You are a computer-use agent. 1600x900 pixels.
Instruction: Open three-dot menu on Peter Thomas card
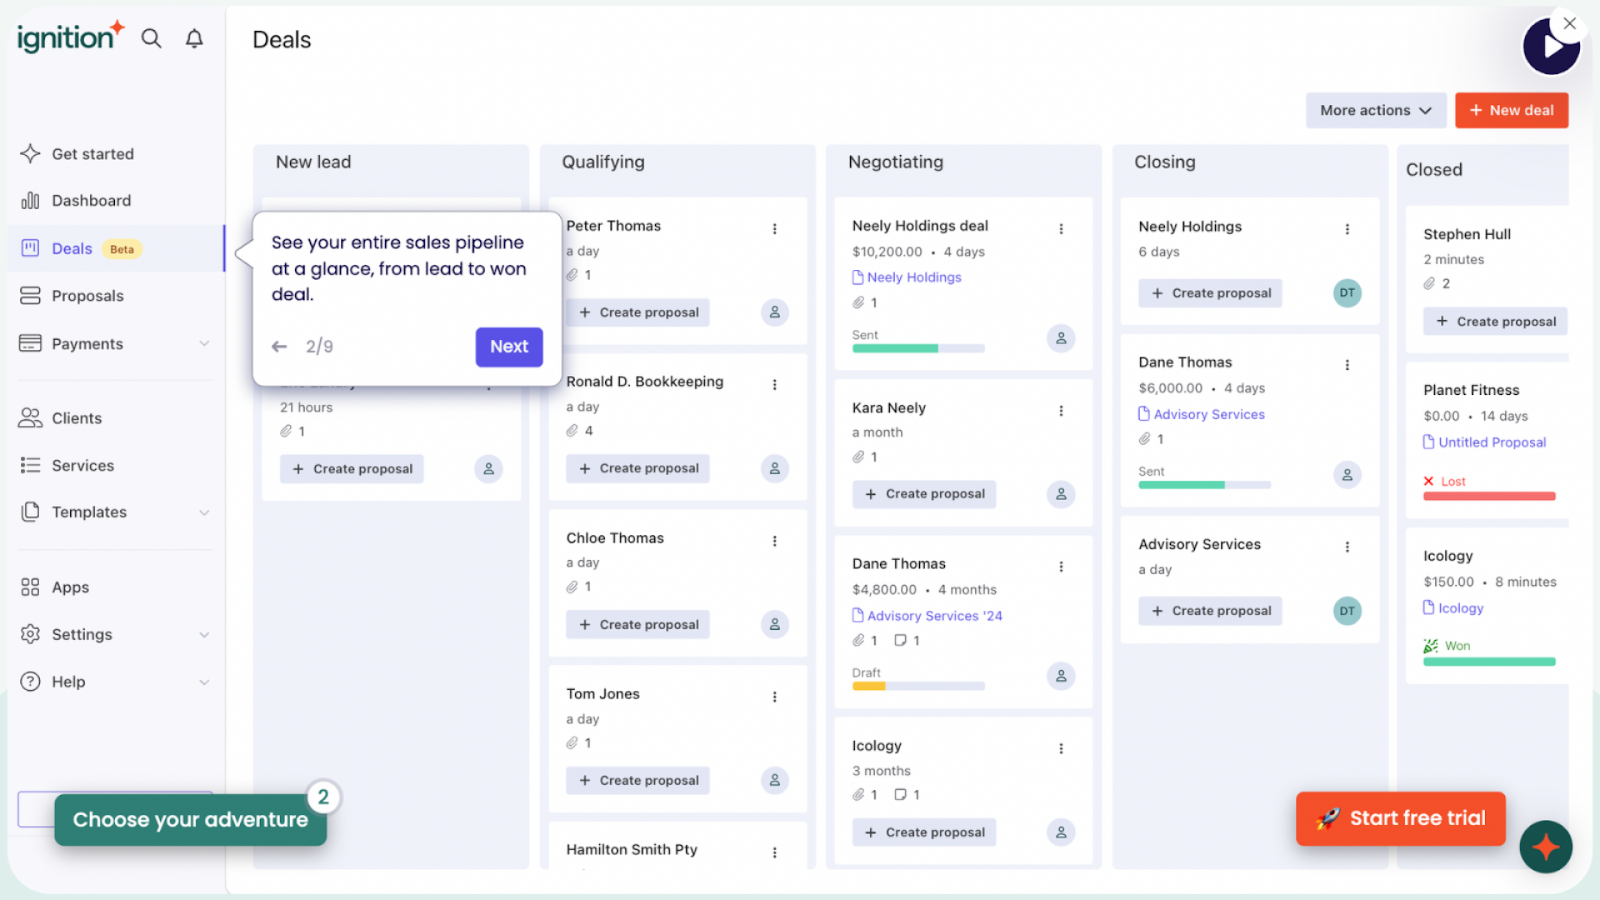(774, 229)
